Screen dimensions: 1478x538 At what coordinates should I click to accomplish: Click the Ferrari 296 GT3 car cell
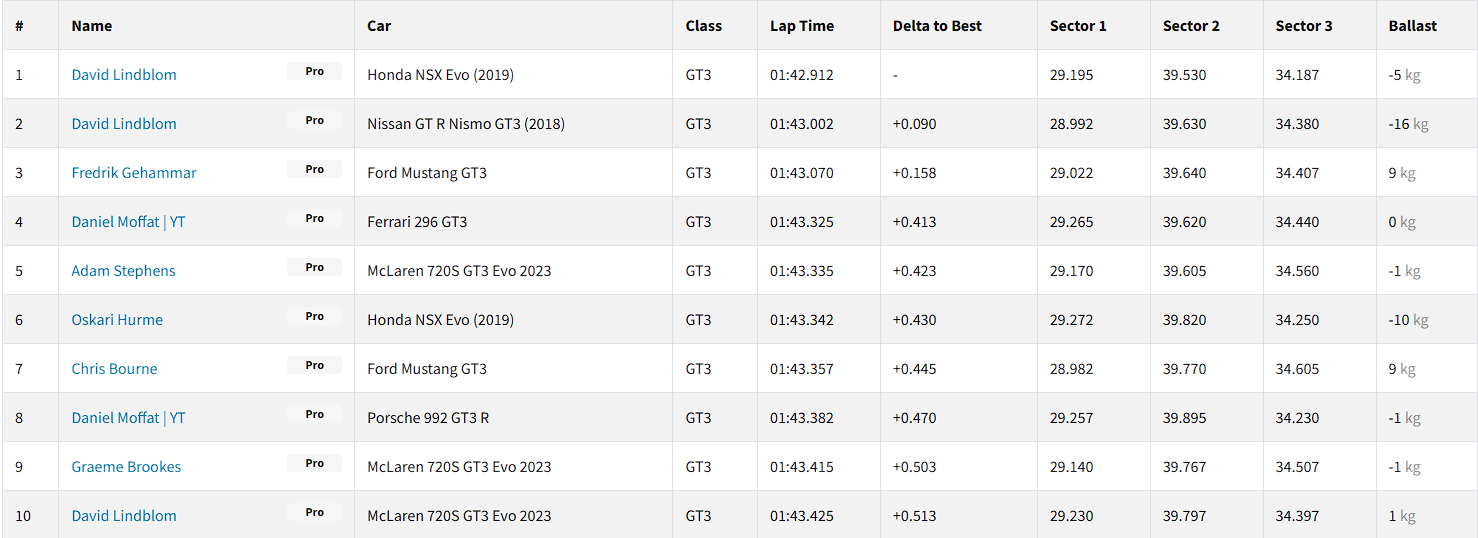point(417,222)
